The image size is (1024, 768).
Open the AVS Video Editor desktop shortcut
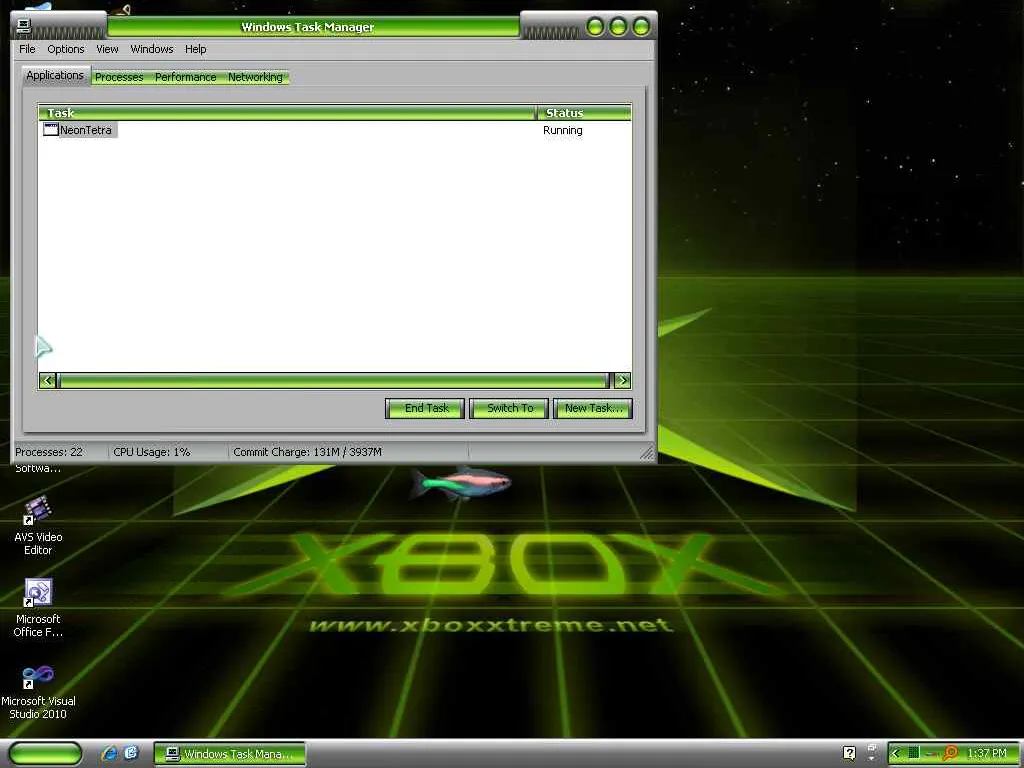(x=38, y=526)
